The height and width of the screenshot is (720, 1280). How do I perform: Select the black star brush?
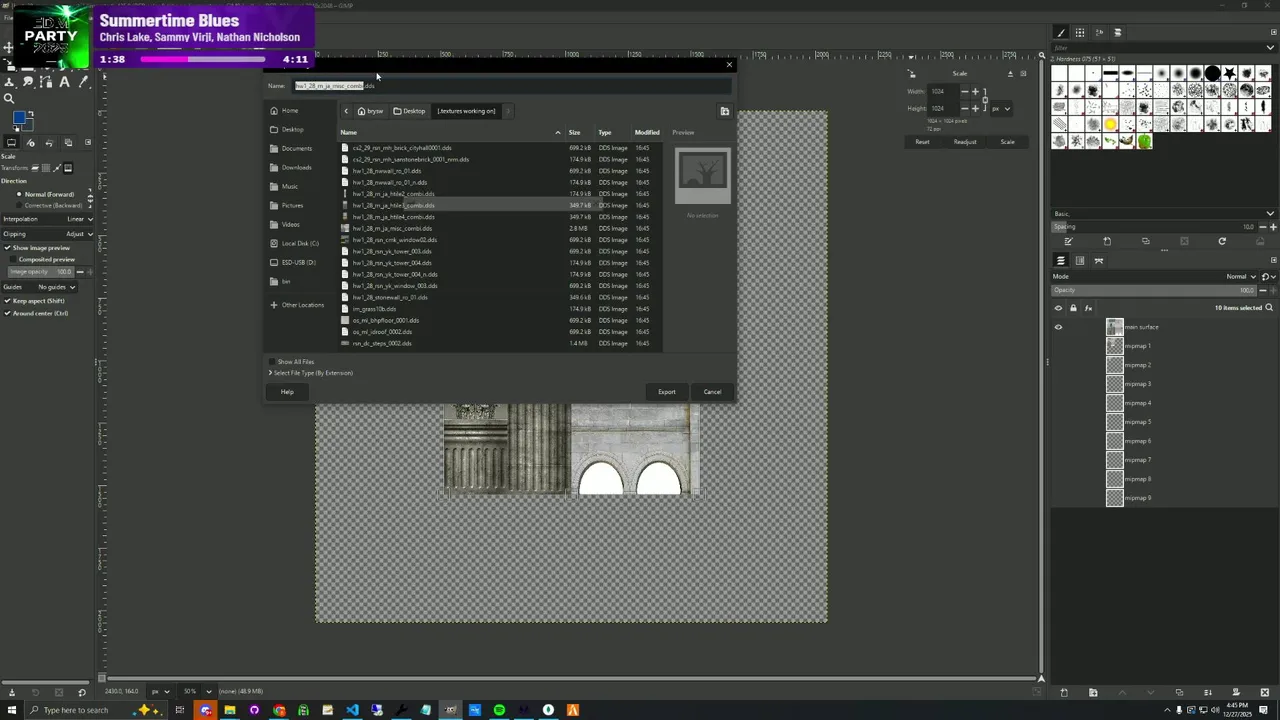[x=1230, y=73]
